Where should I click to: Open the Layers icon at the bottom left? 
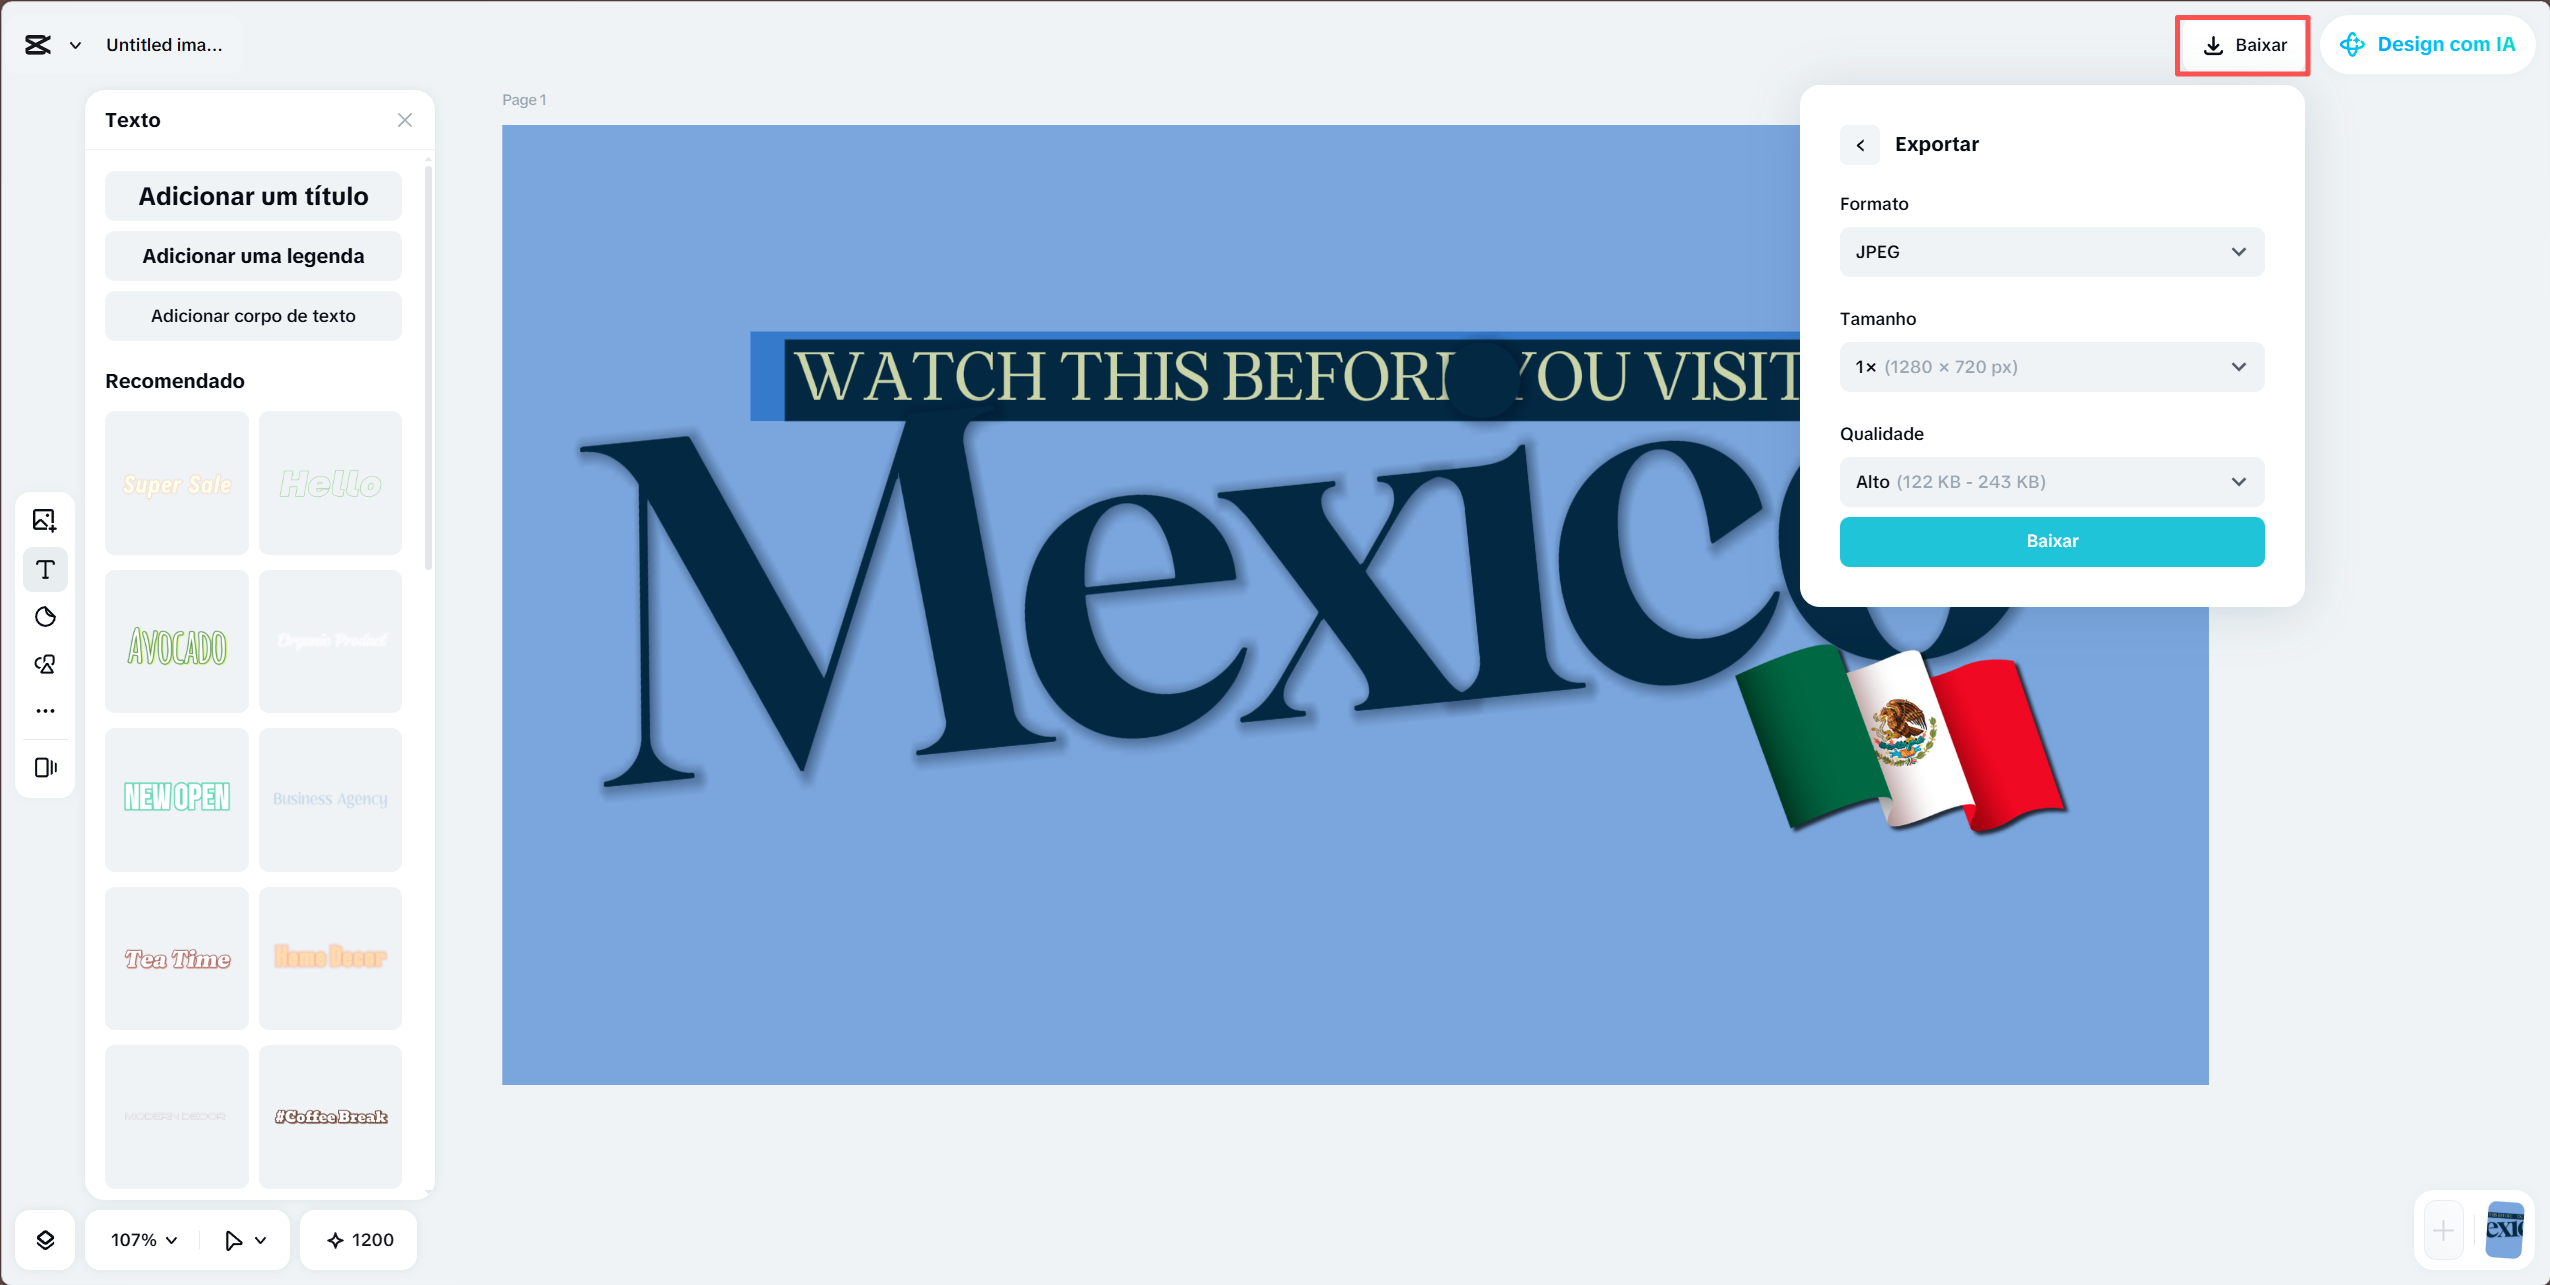45,1239
